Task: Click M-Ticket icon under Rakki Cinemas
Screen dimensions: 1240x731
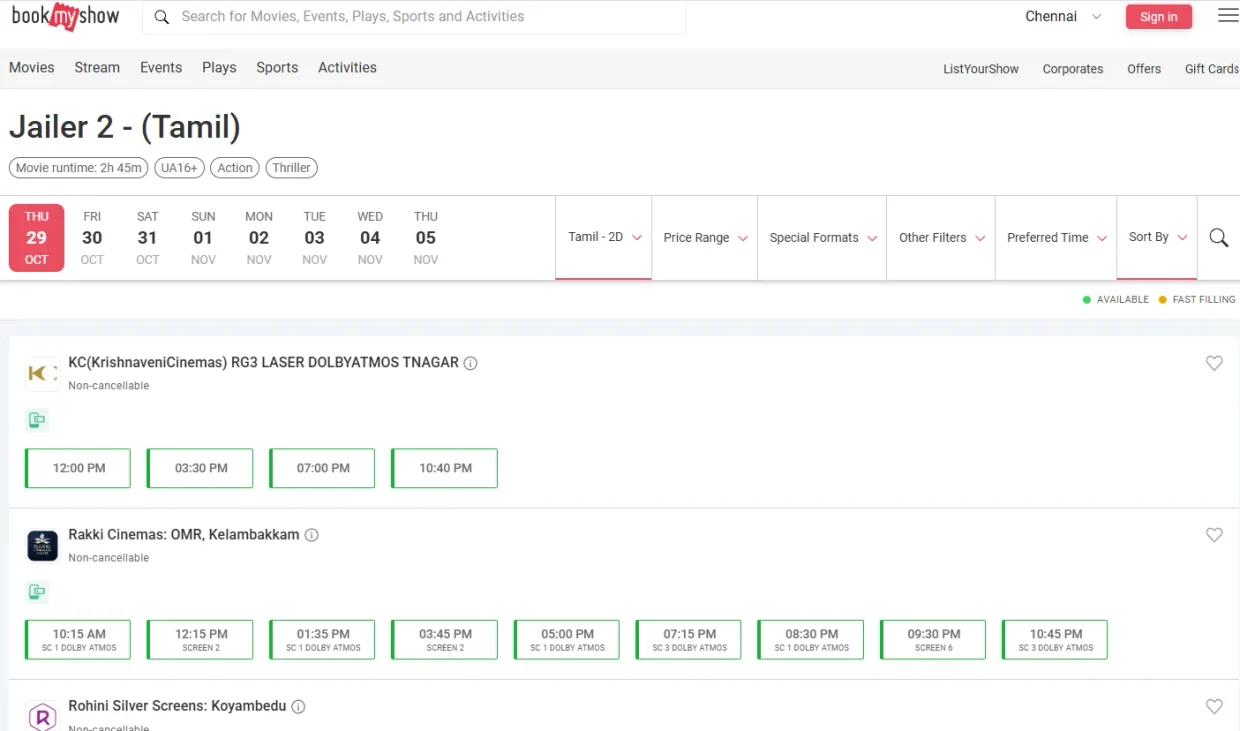Action: click(x=37, y=592)
